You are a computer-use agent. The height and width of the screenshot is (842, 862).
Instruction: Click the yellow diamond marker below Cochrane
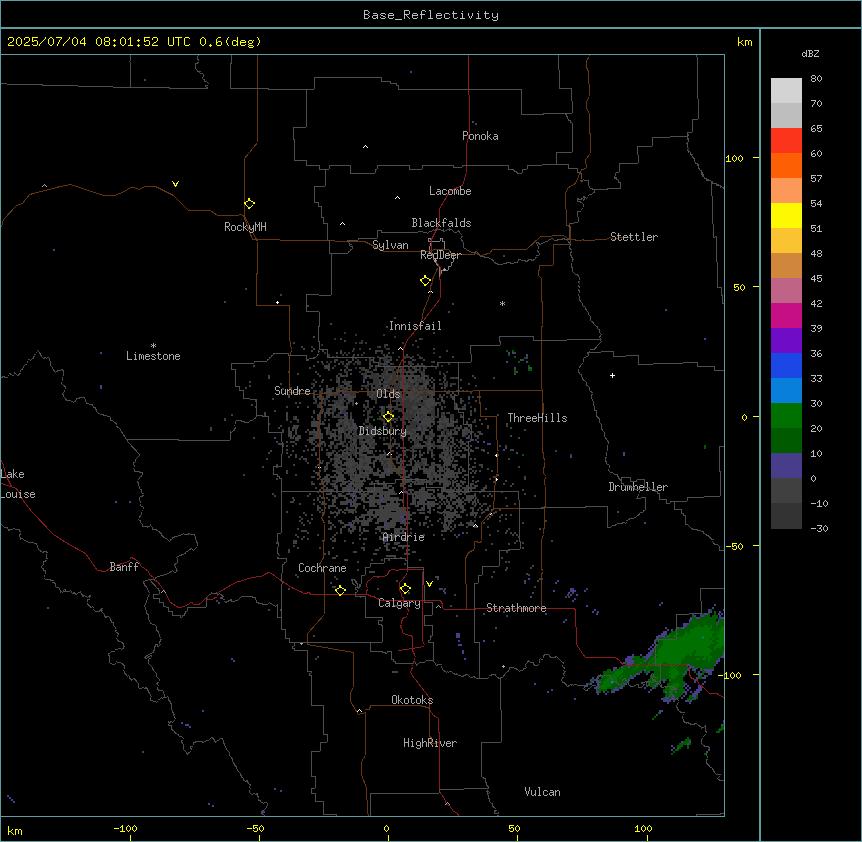(x=340, y=590)
